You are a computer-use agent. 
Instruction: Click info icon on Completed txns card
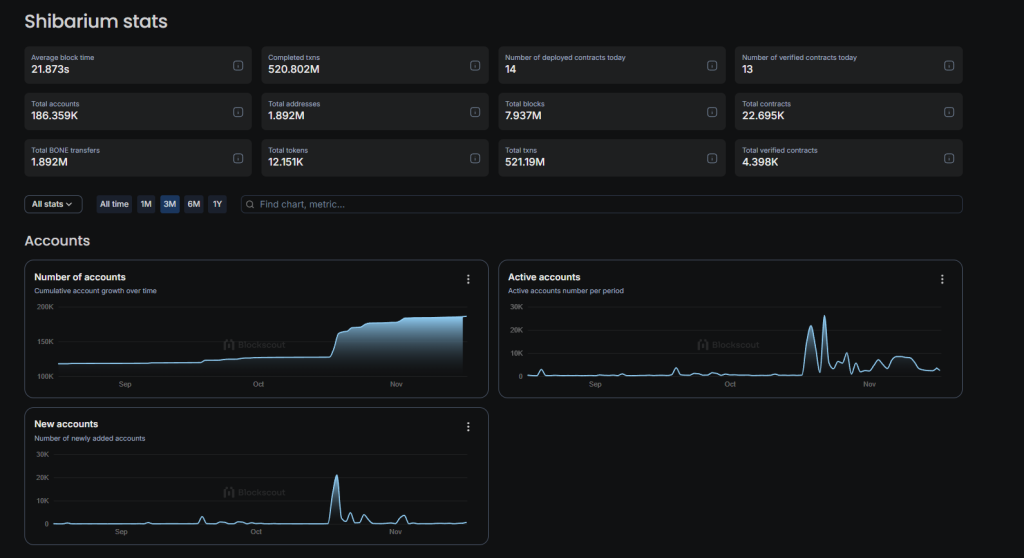click(x=475, y=65)
